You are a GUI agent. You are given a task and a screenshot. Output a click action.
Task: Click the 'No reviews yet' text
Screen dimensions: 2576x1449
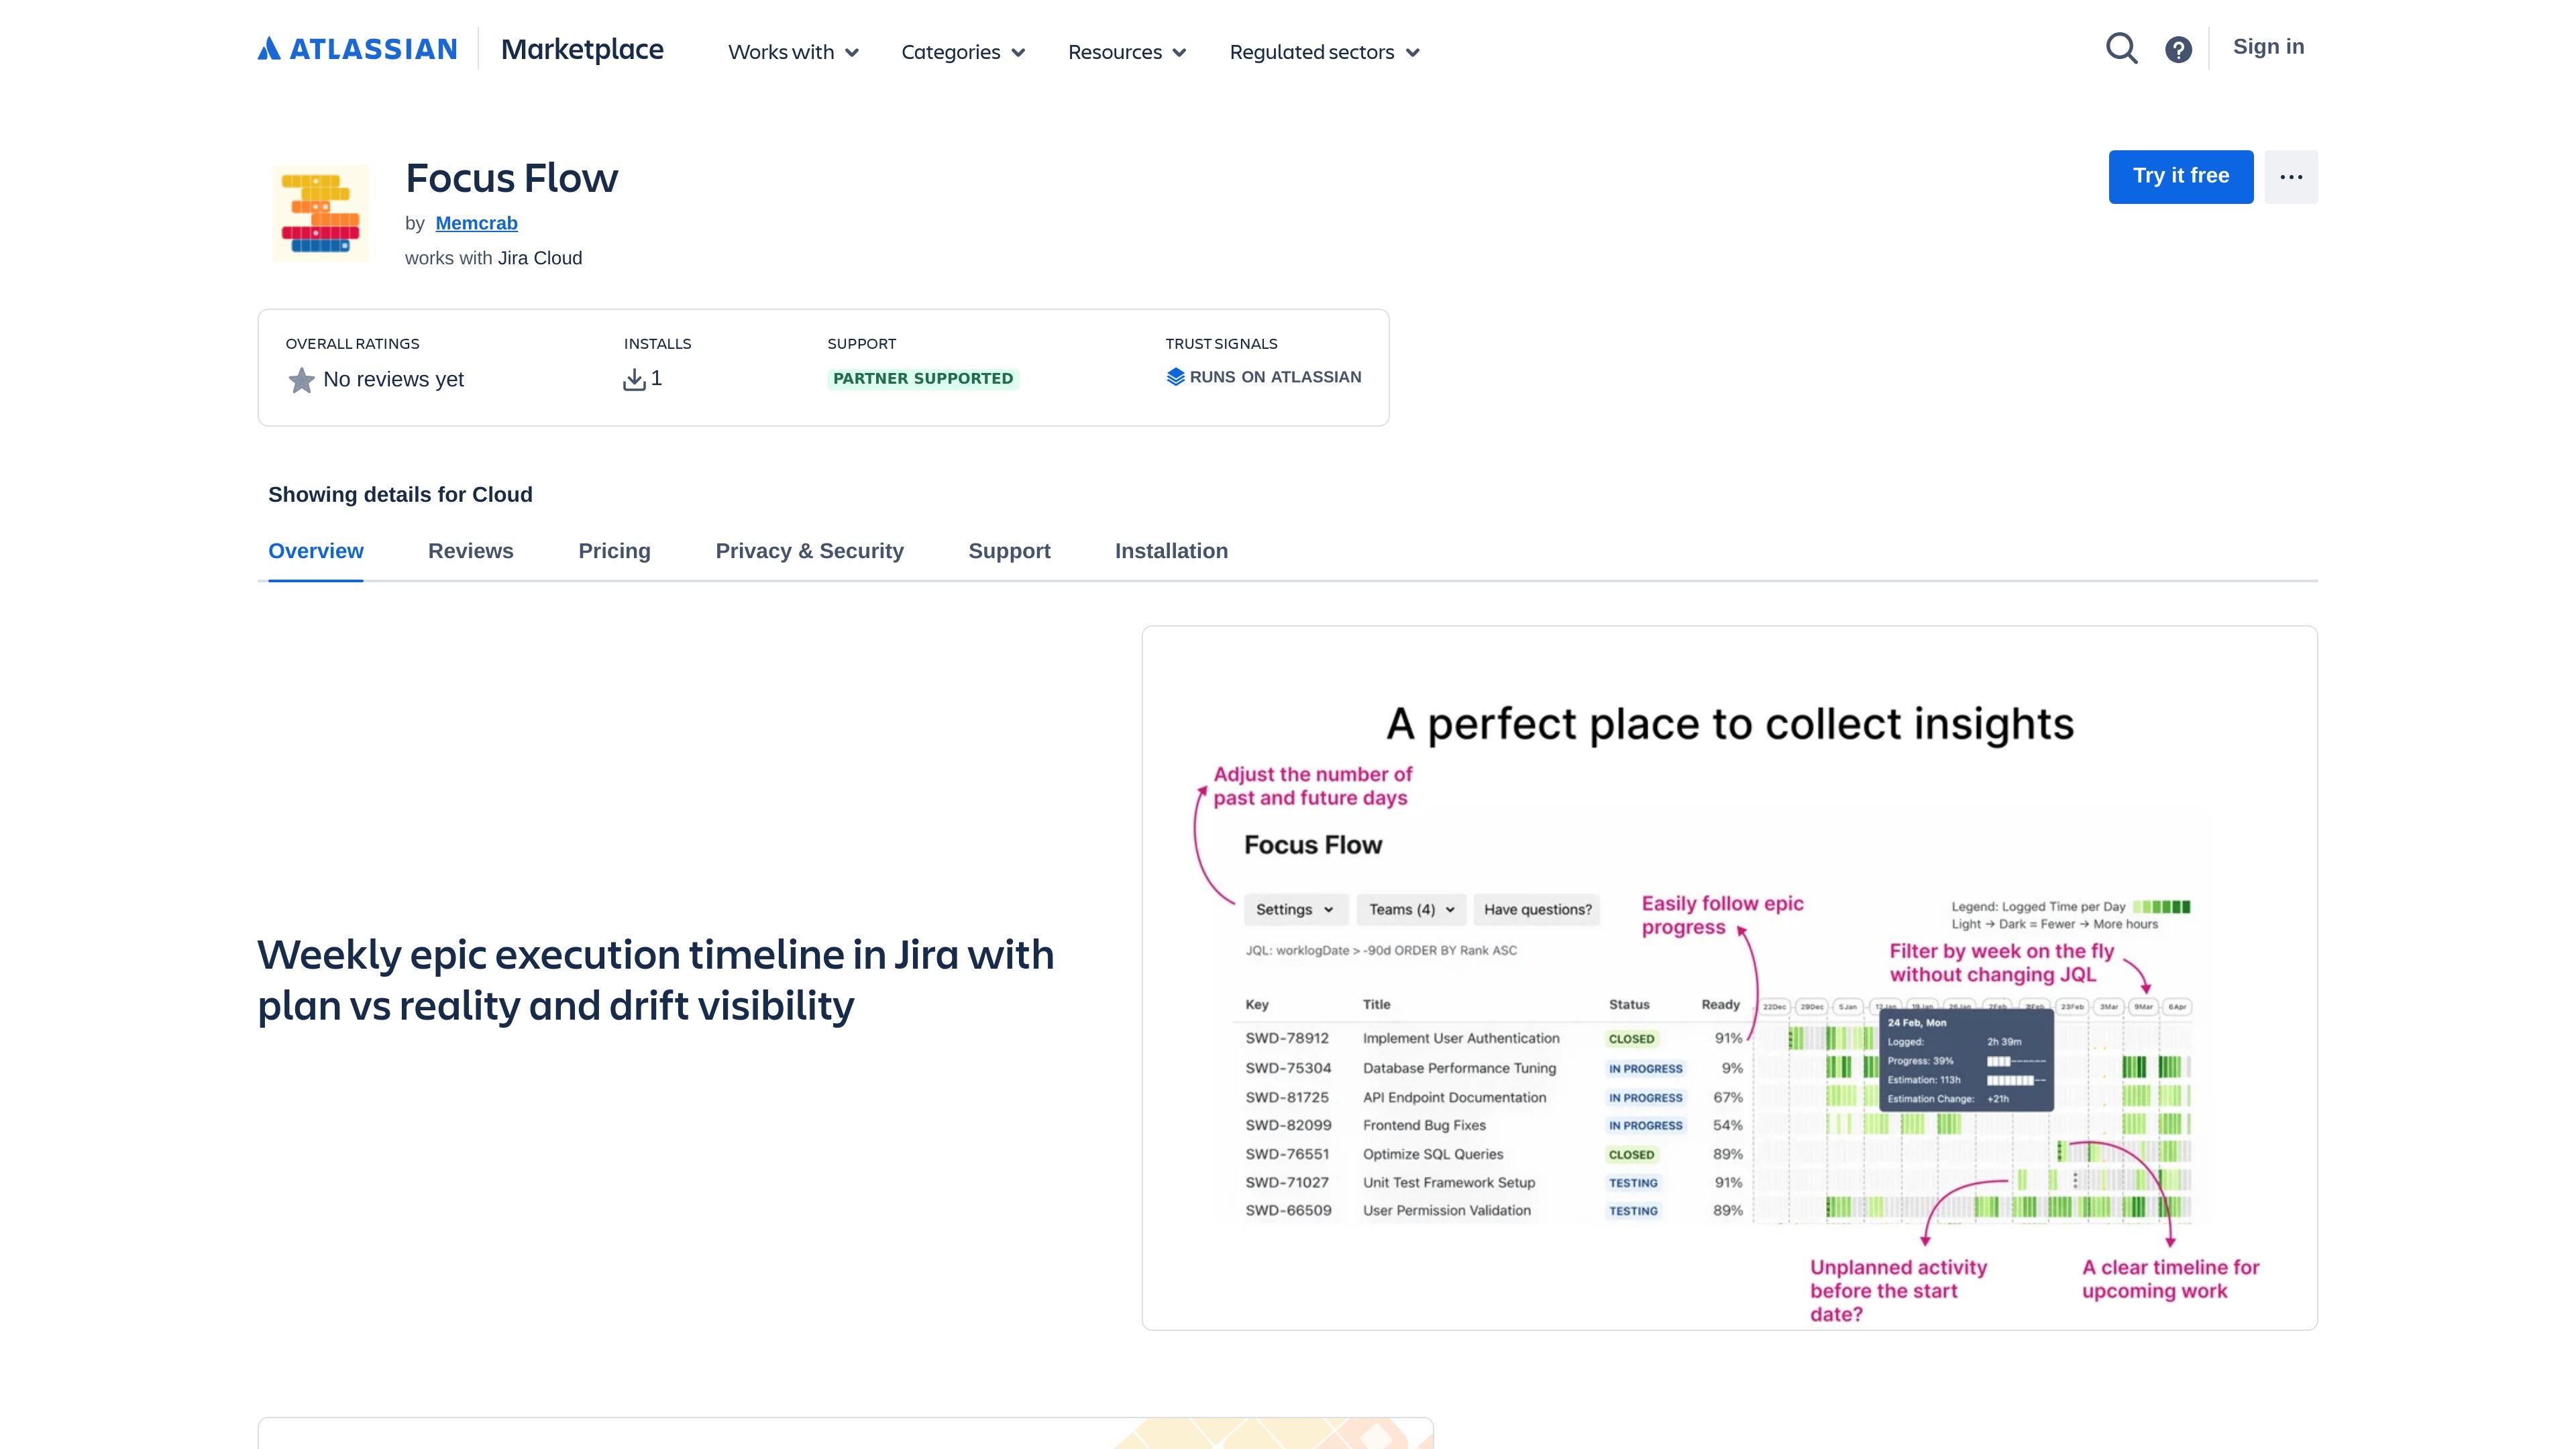coord(393,380)
